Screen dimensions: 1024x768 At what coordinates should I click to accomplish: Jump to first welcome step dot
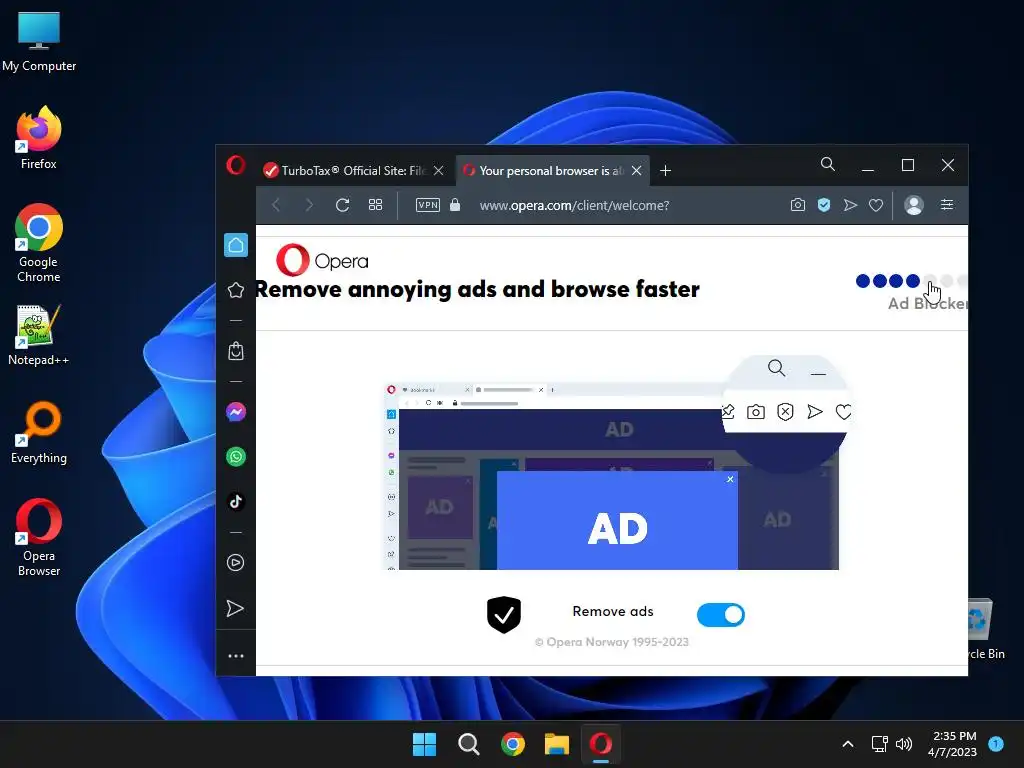coord(863,281)
